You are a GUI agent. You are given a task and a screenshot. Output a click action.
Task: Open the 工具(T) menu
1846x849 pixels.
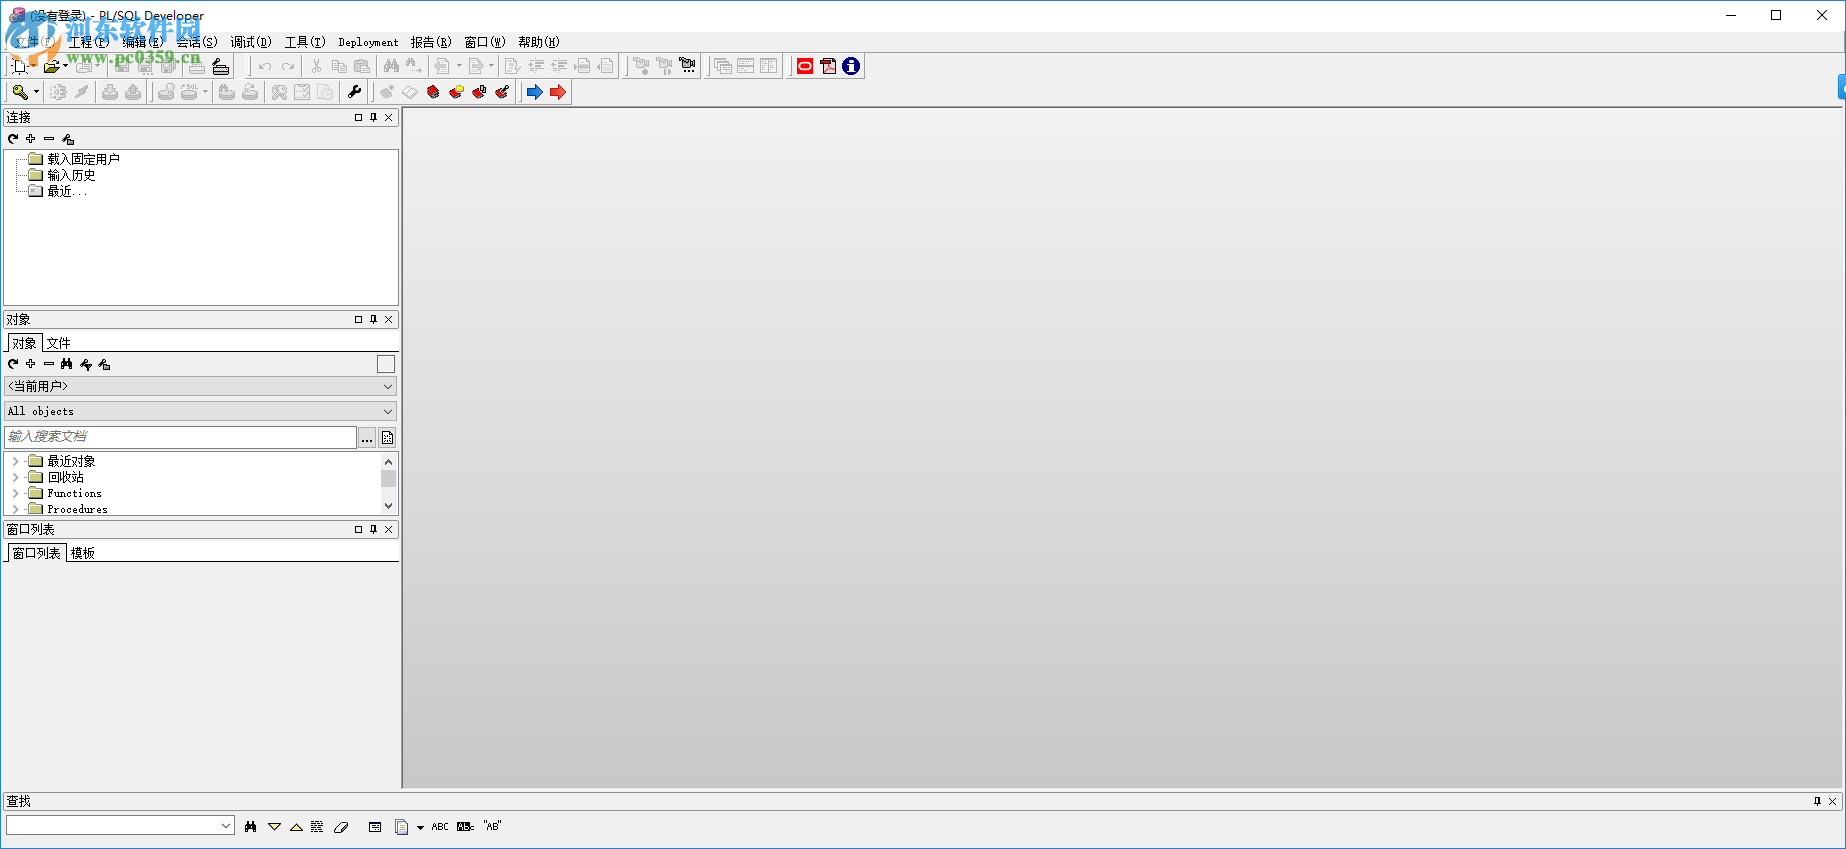pos(305,42)
